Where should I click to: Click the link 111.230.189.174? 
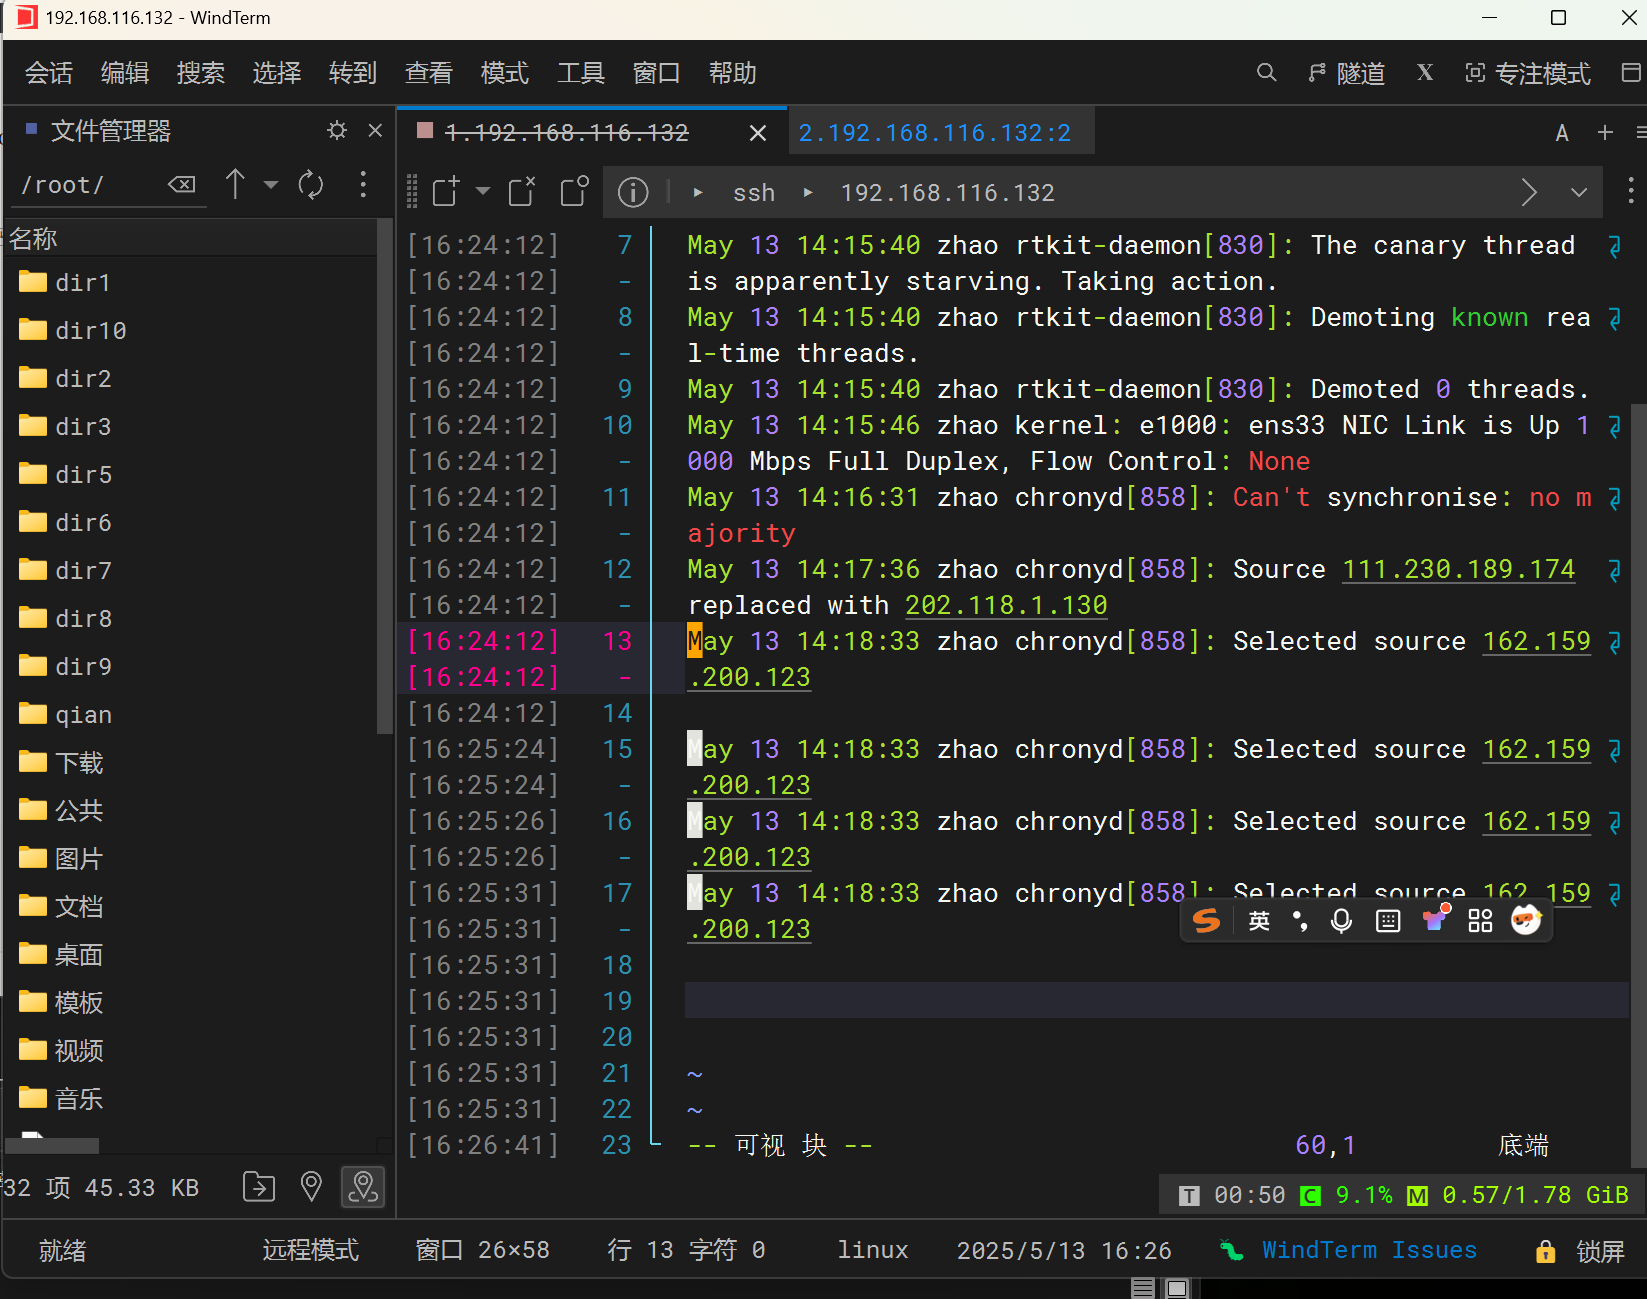[1458, 569]
